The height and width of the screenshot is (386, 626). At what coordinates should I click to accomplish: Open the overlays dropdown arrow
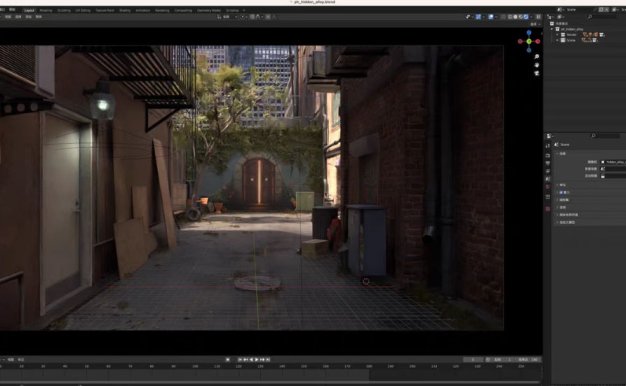click(x=496, y=17)
